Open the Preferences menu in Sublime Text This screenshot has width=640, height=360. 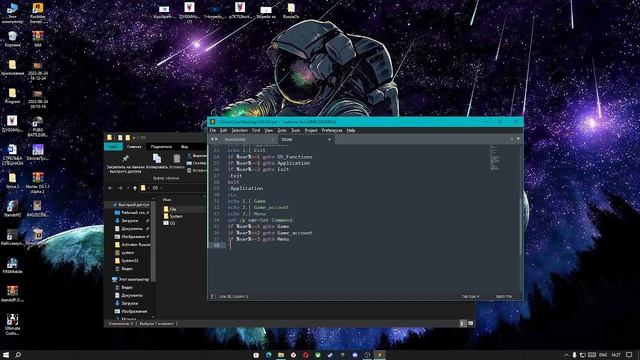[332, 131]
